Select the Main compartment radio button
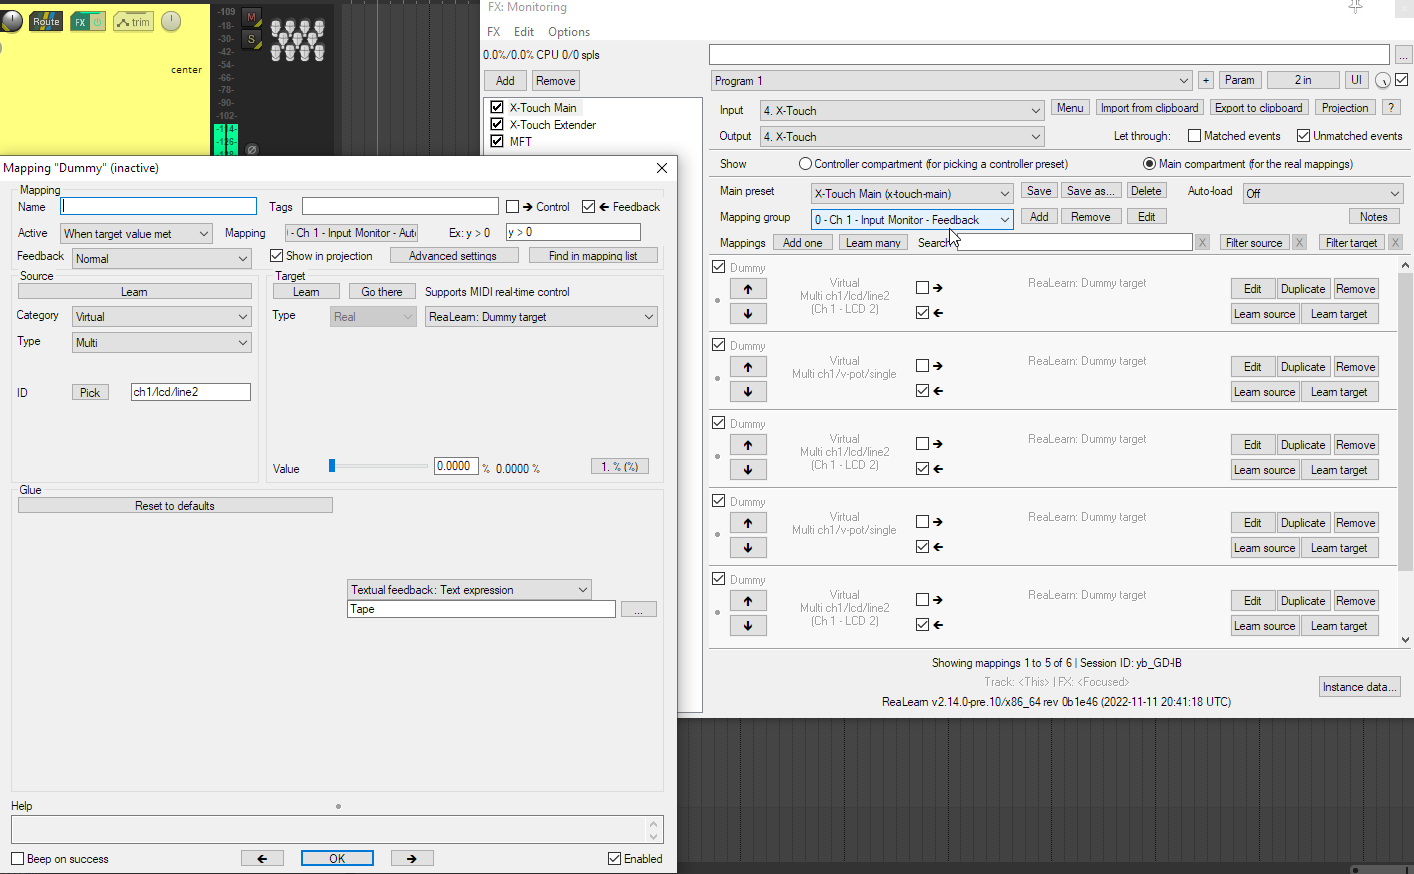 coord(1149,164)
